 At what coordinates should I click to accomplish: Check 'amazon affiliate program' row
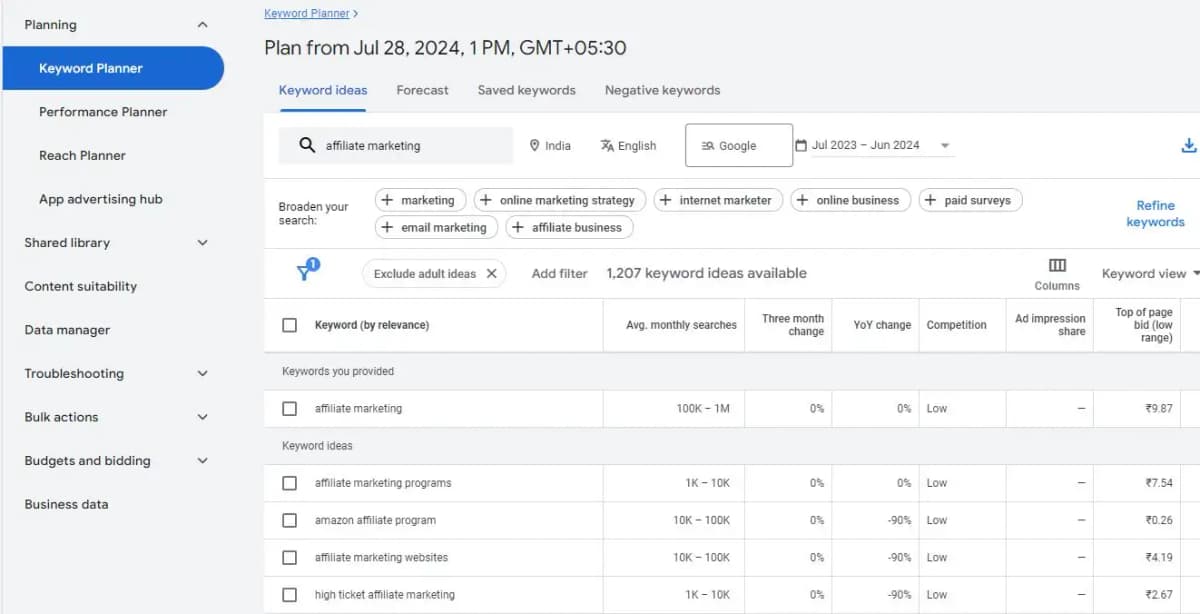[x=290, y=520]
